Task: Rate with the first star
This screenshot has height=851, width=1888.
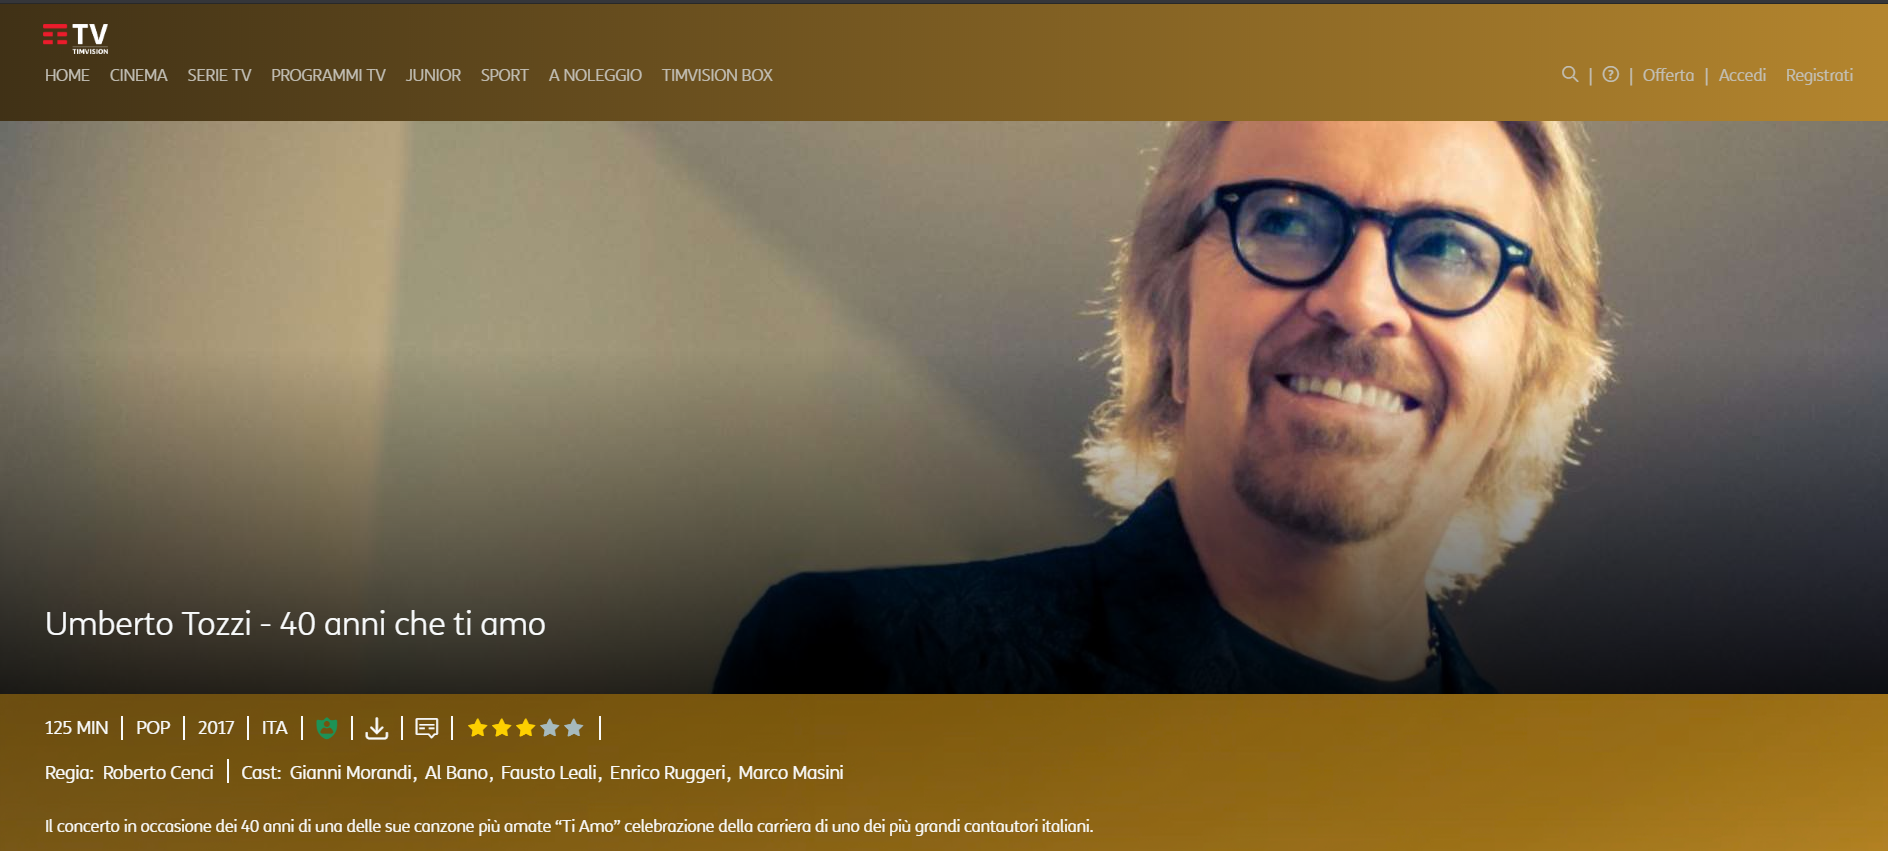Action: click(x=478, y=728)
